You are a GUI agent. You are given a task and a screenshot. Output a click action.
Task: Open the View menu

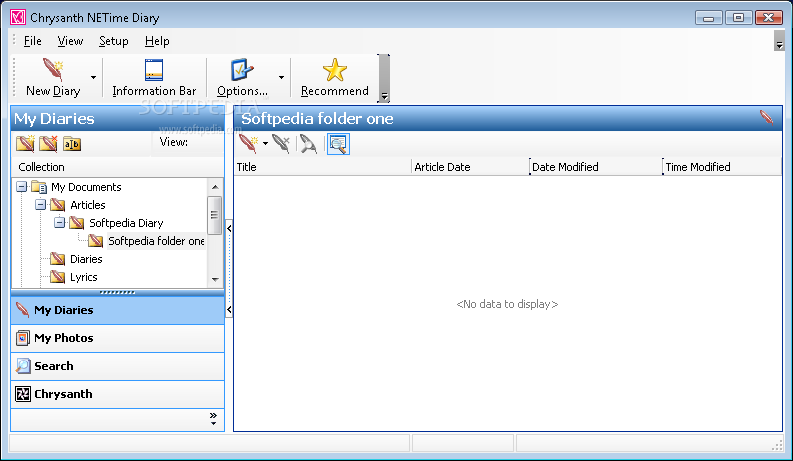tap(70, 41)
